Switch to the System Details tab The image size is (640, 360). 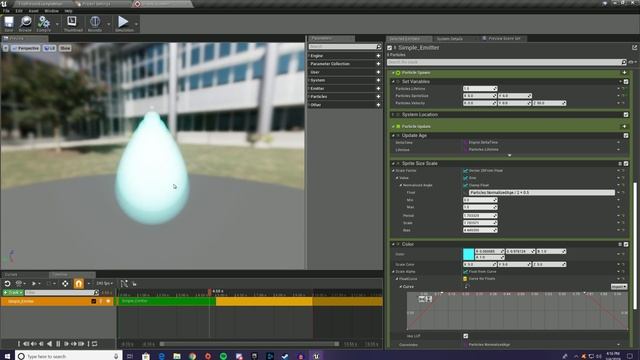[450, 39]
